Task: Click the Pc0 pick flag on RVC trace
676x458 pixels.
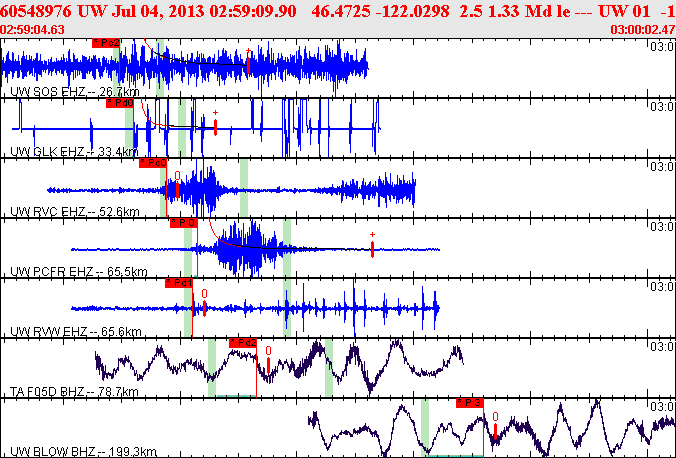Action: [x=152, y=162]
